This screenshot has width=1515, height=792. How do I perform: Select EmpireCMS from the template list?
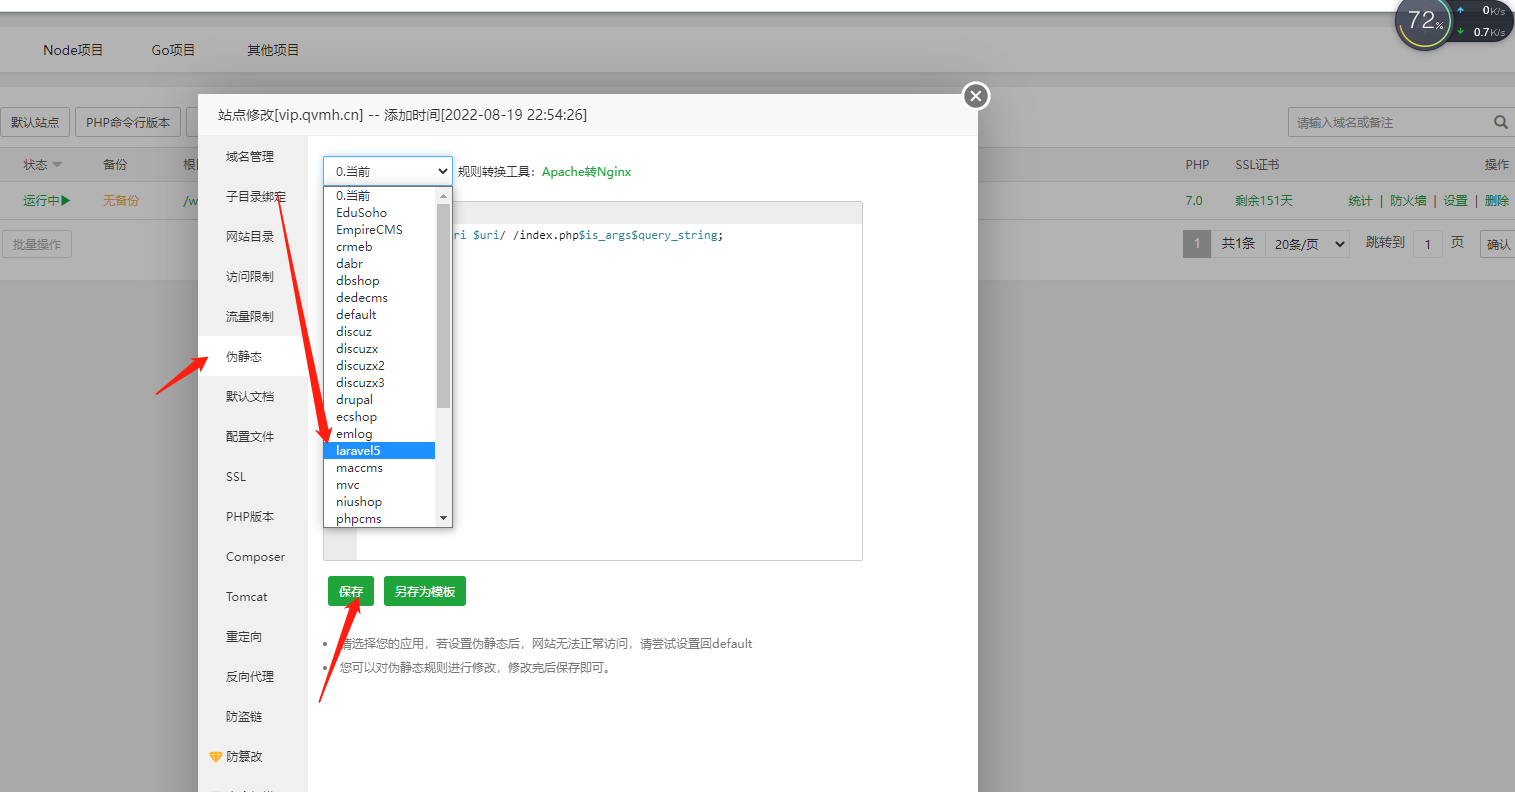point(379,230)
